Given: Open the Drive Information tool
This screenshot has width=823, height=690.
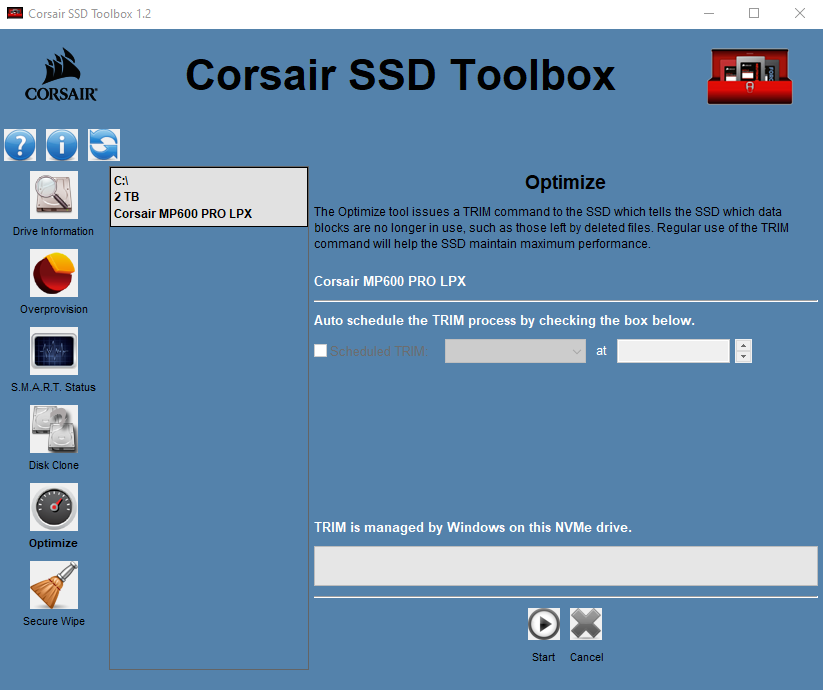Looking at the screenshot, I should 54,196.
